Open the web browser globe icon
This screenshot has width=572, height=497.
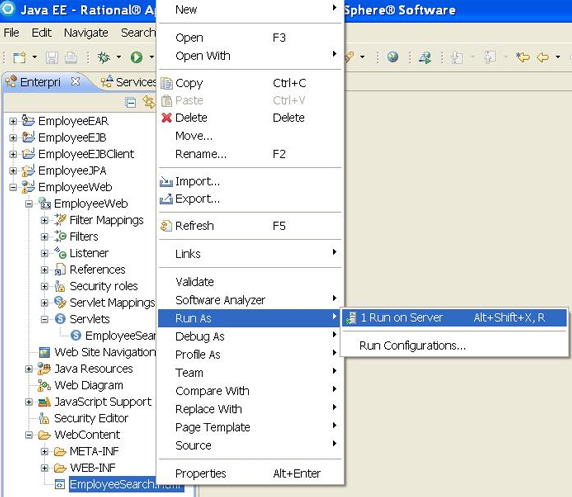point(393,57)
